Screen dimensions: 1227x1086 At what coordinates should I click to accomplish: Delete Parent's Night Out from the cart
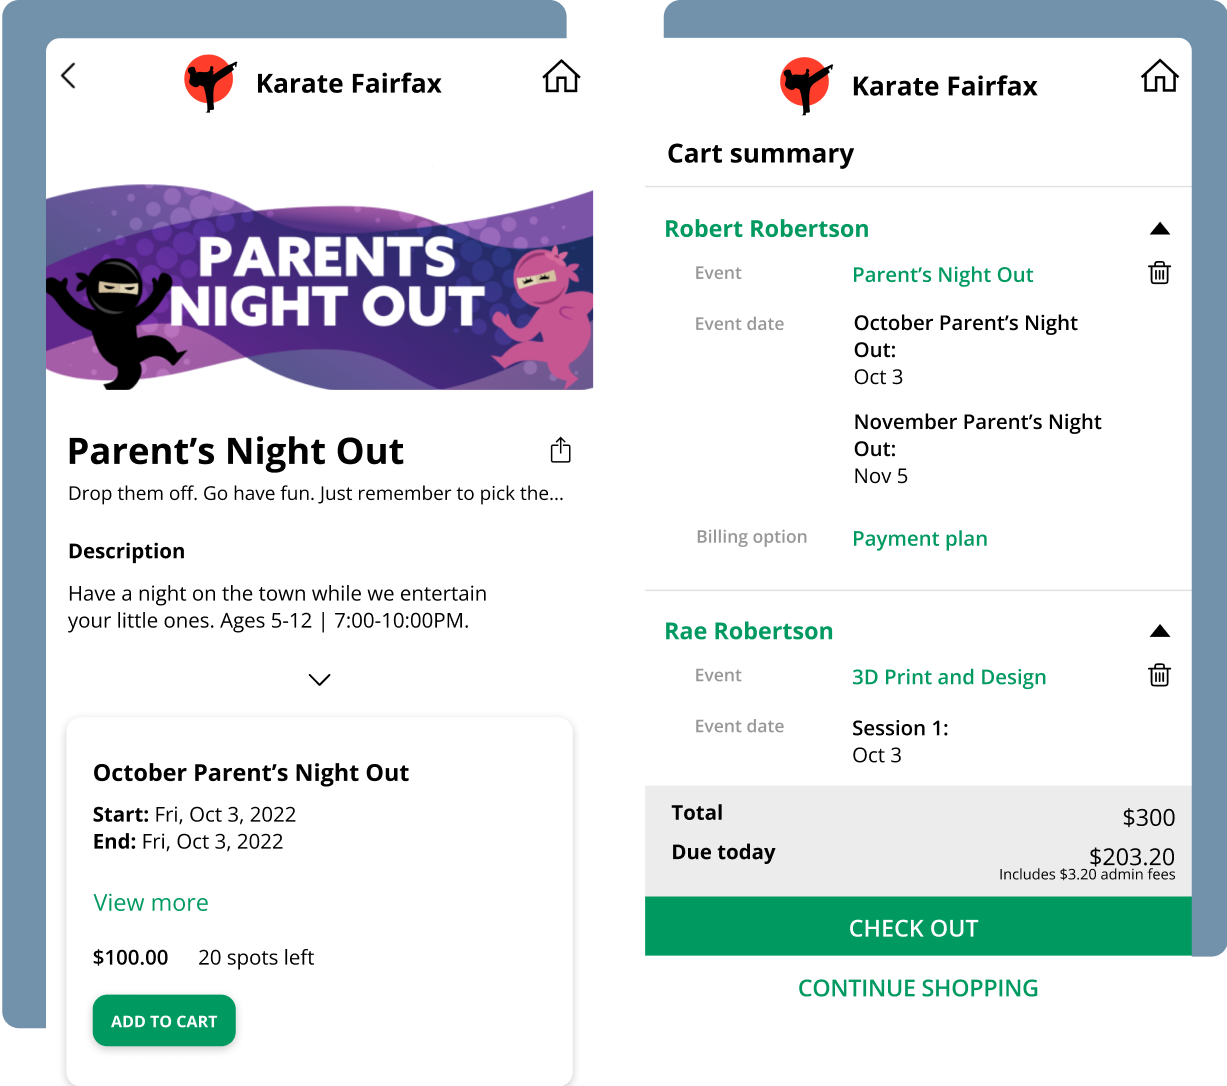click(x=1159, y=273)
